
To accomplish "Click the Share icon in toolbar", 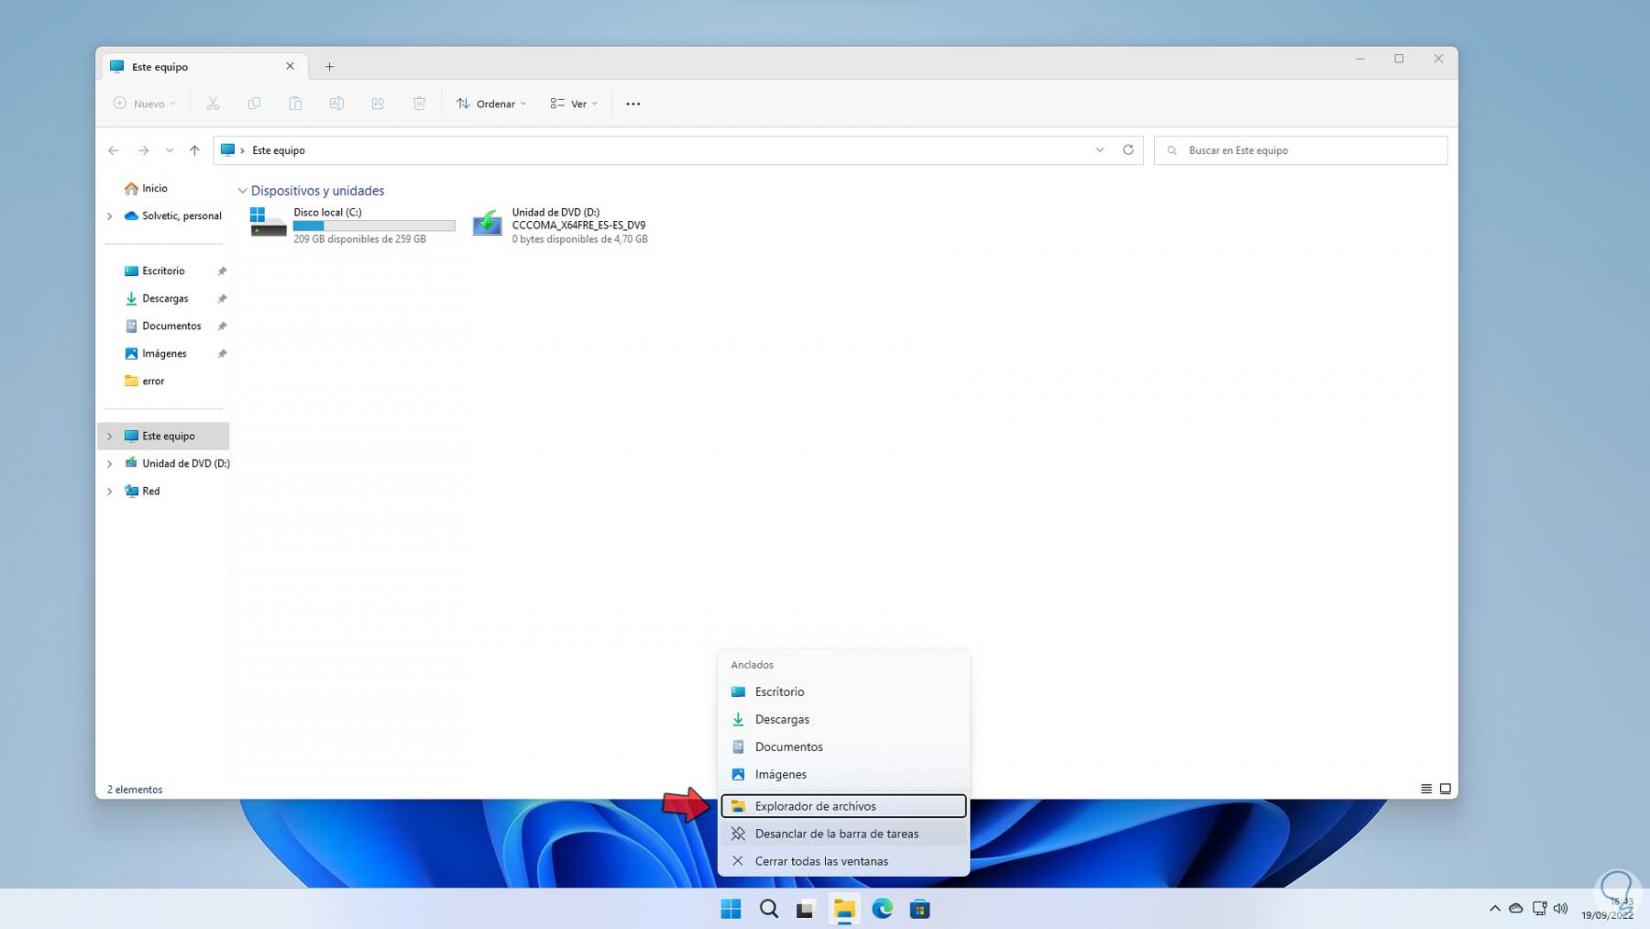I will coord(378,104).
